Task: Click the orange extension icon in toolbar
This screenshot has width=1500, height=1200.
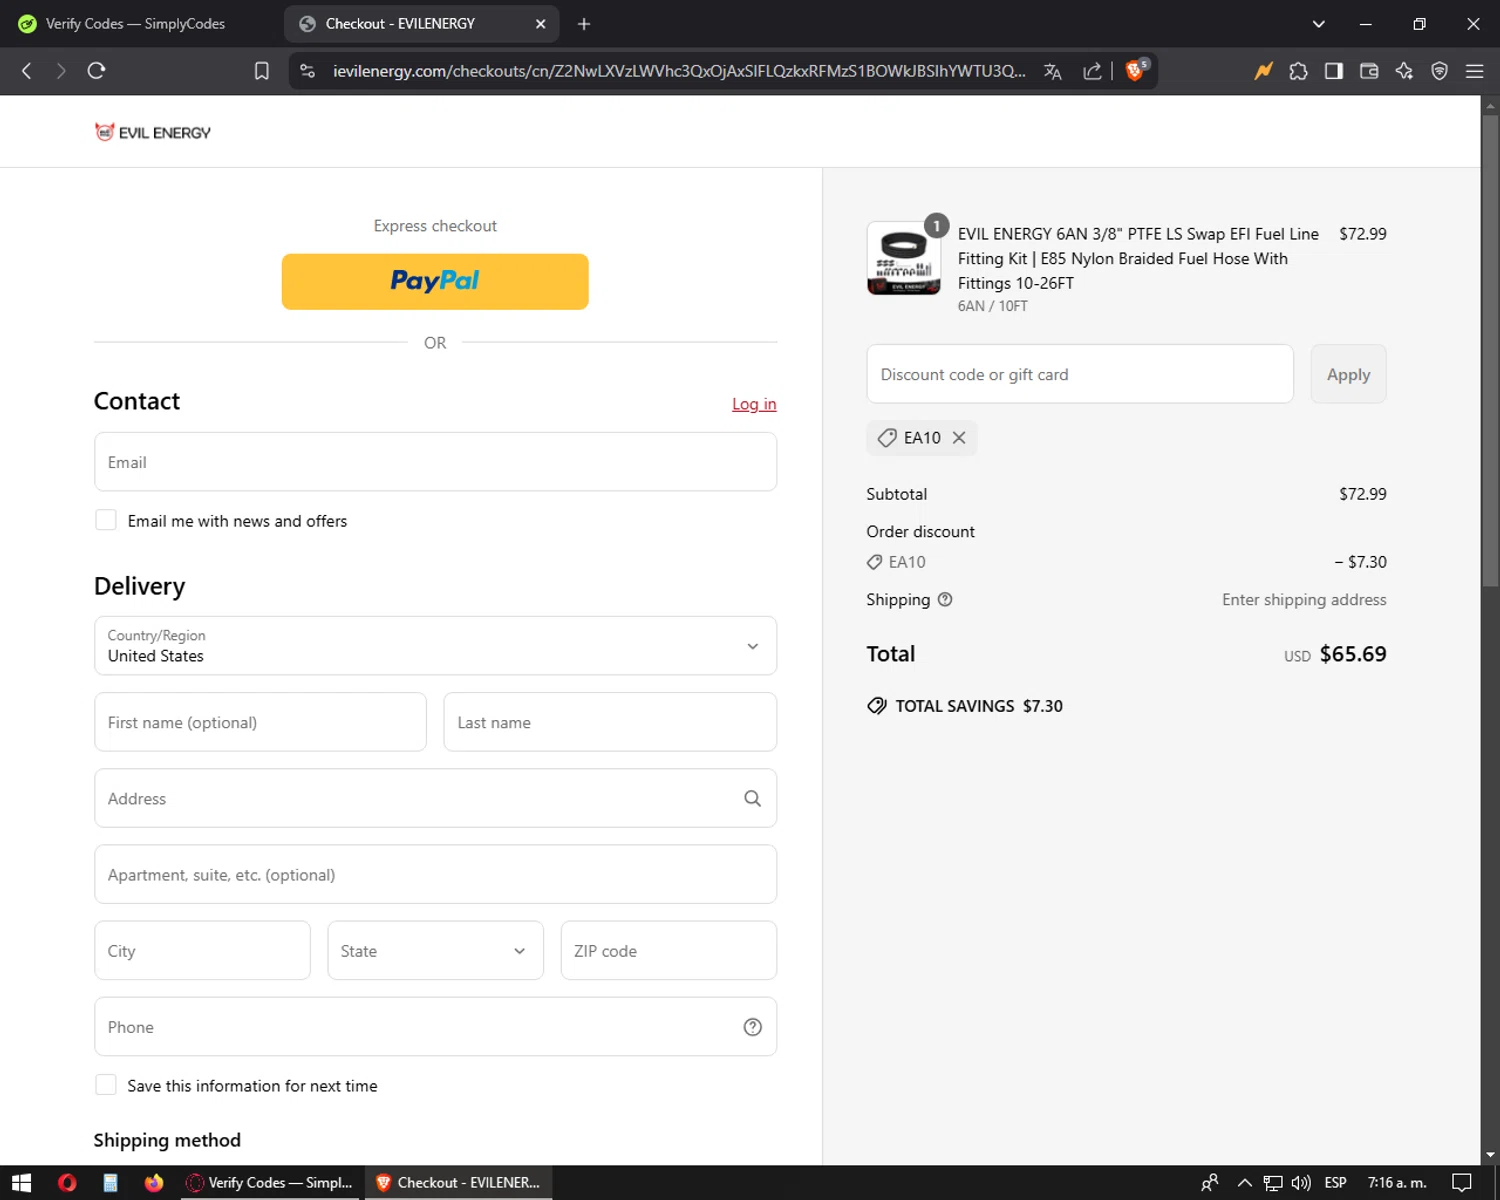Action: 1263,71
